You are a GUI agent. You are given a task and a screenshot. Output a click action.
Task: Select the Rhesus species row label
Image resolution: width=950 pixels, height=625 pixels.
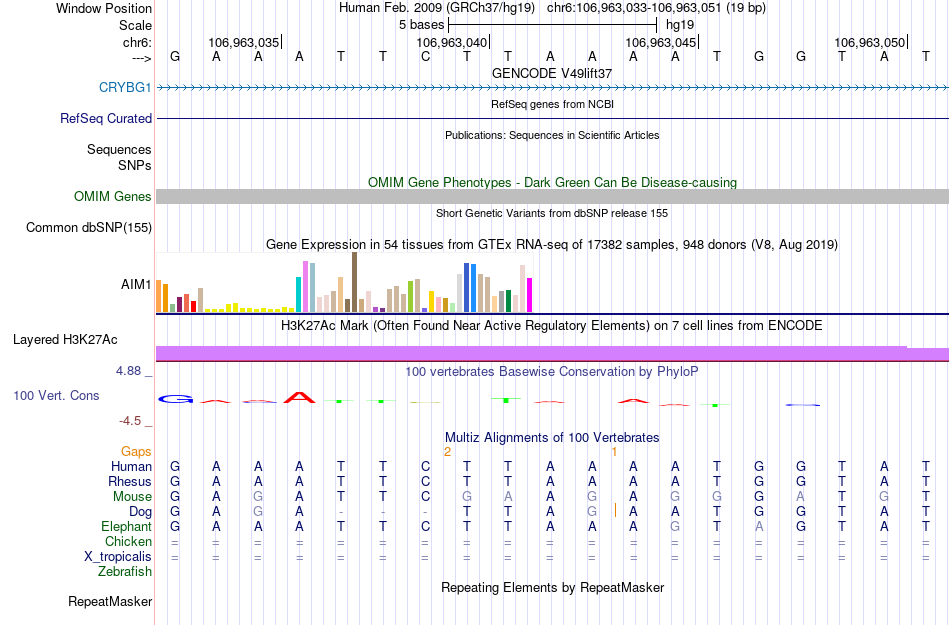pos(130,481)
